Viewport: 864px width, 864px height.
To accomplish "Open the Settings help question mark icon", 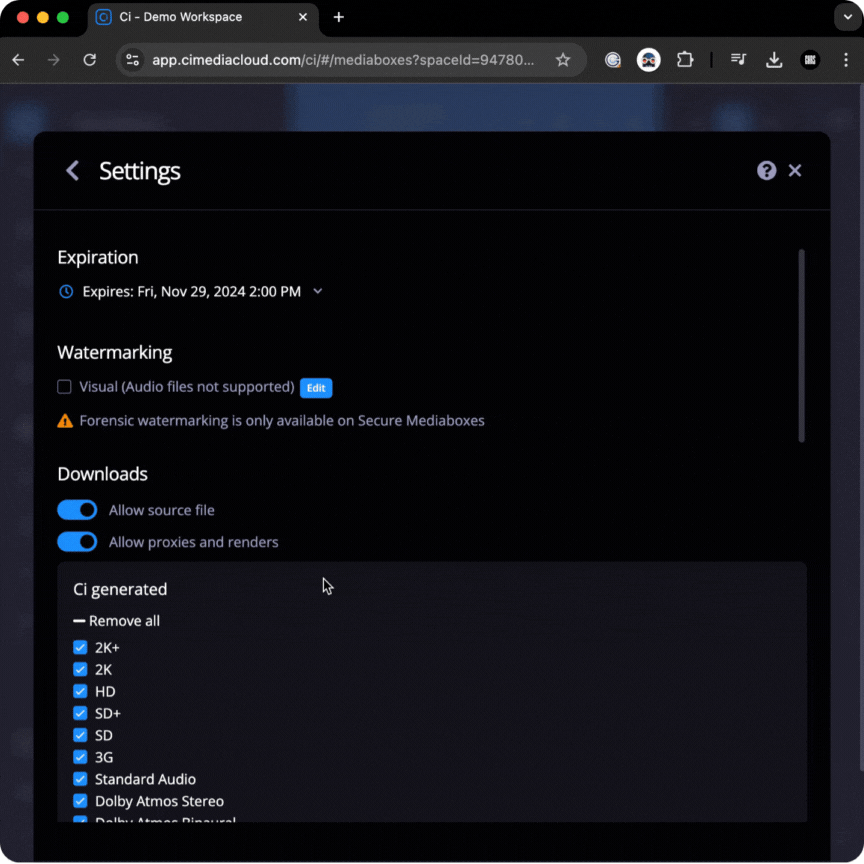I will pos(766,171).
